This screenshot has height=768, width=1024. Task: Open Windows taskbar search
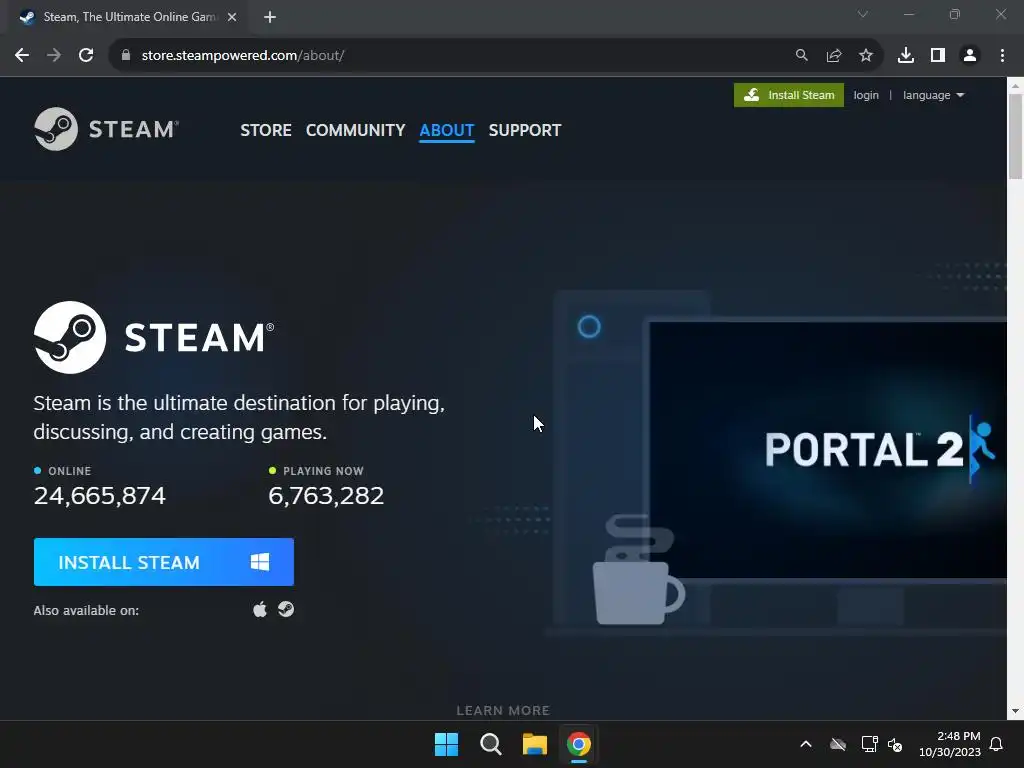490,744
